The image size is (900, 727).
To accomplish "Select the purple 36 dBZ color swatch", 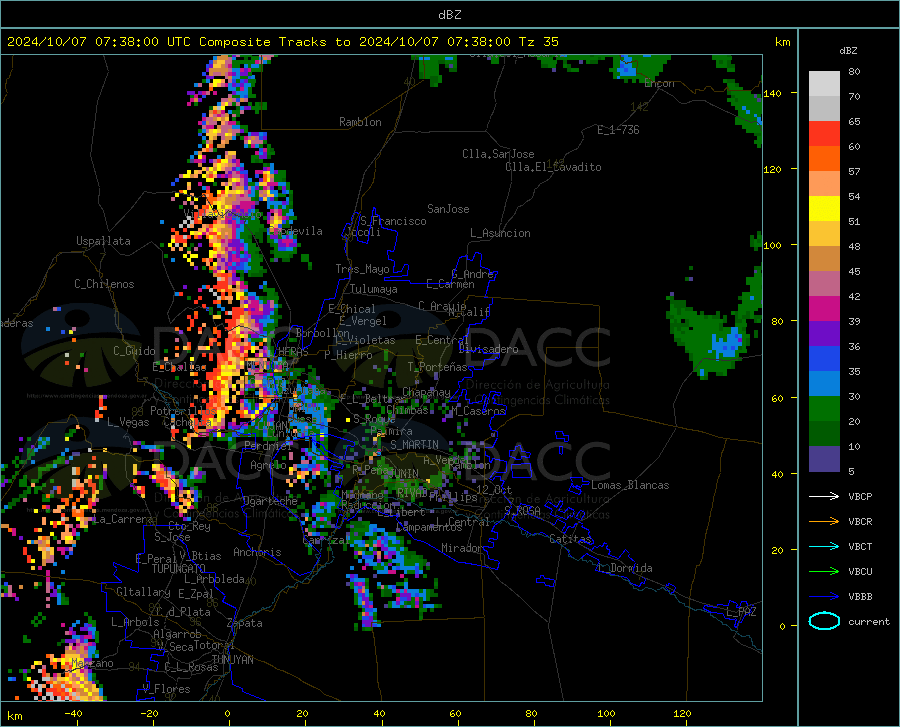I will [x=824, y=334].
